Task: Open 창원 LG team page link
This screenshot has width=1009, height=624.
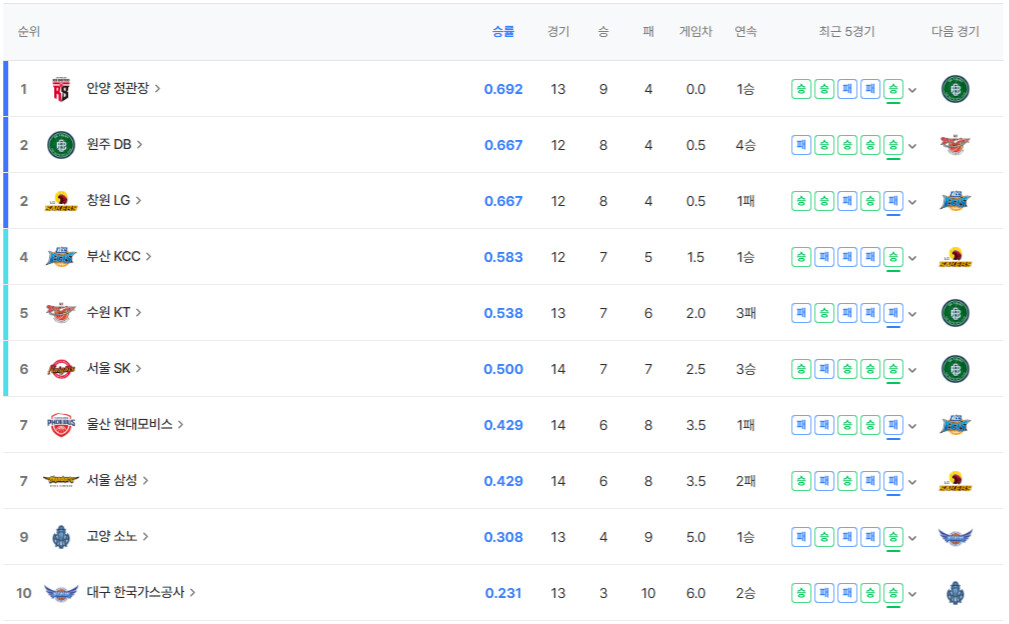Action: (x=114, y=200)
